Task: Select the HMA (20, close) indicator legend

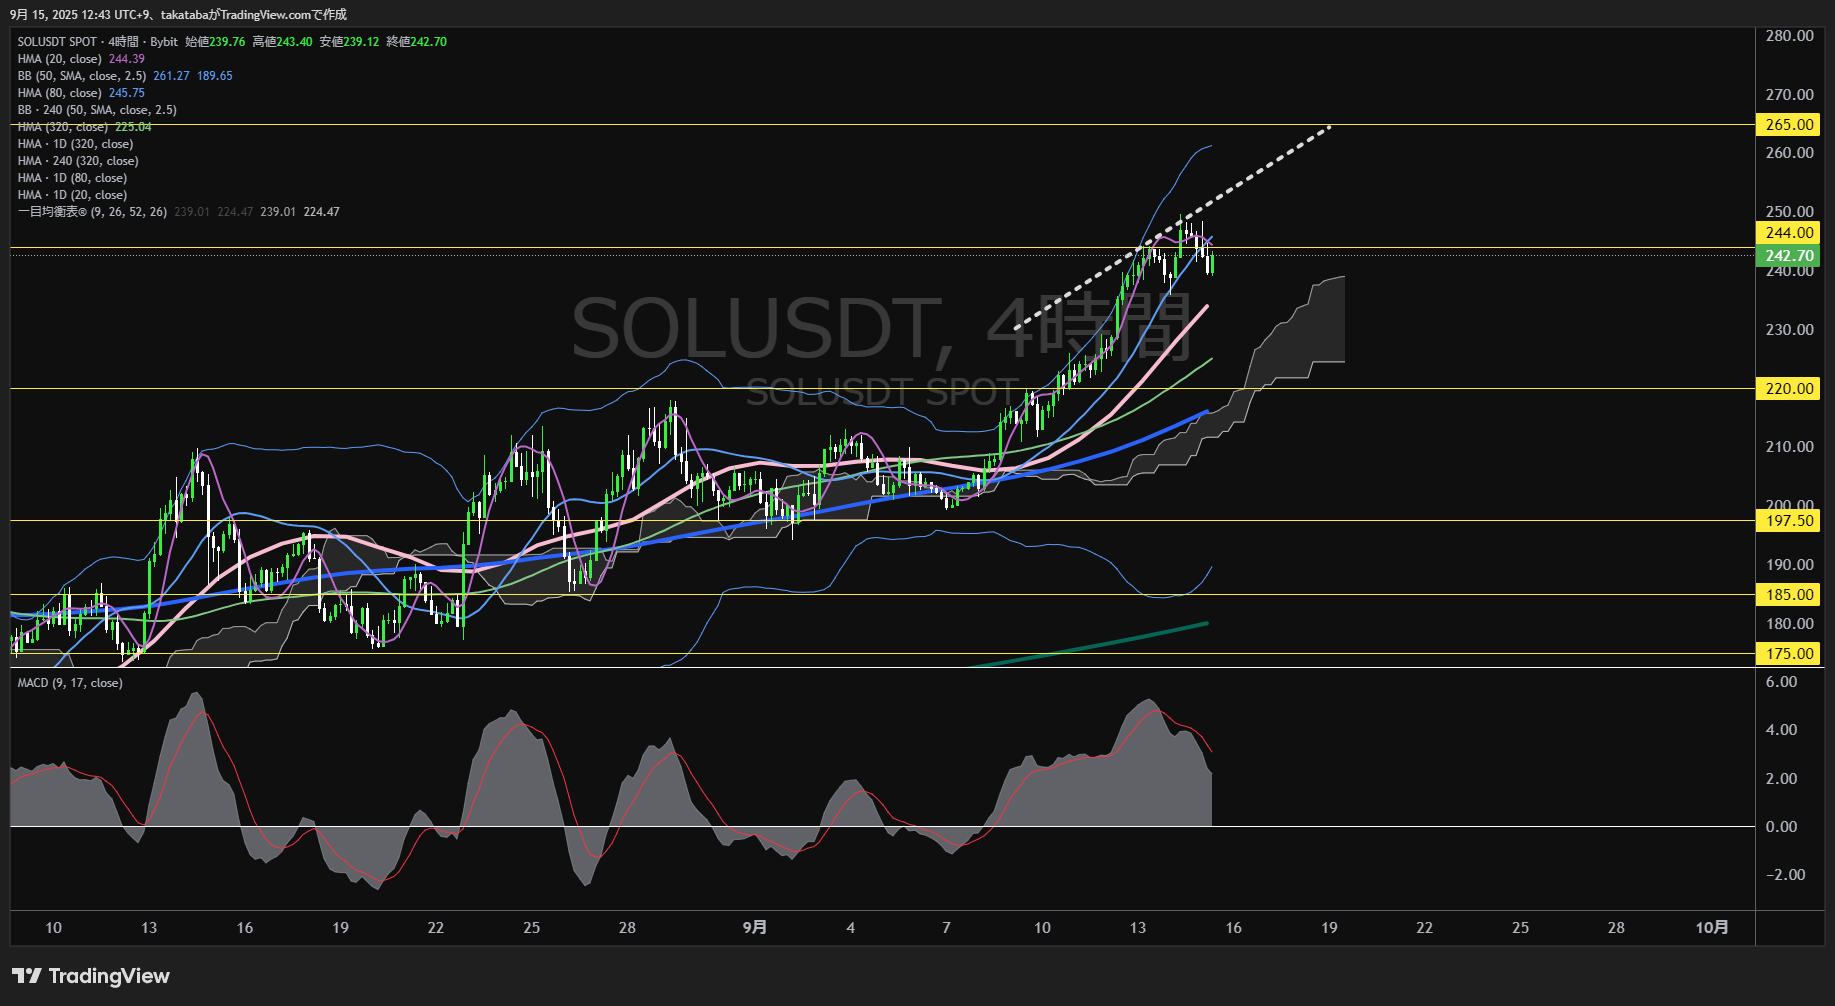Action: click(x=60, y=59)
